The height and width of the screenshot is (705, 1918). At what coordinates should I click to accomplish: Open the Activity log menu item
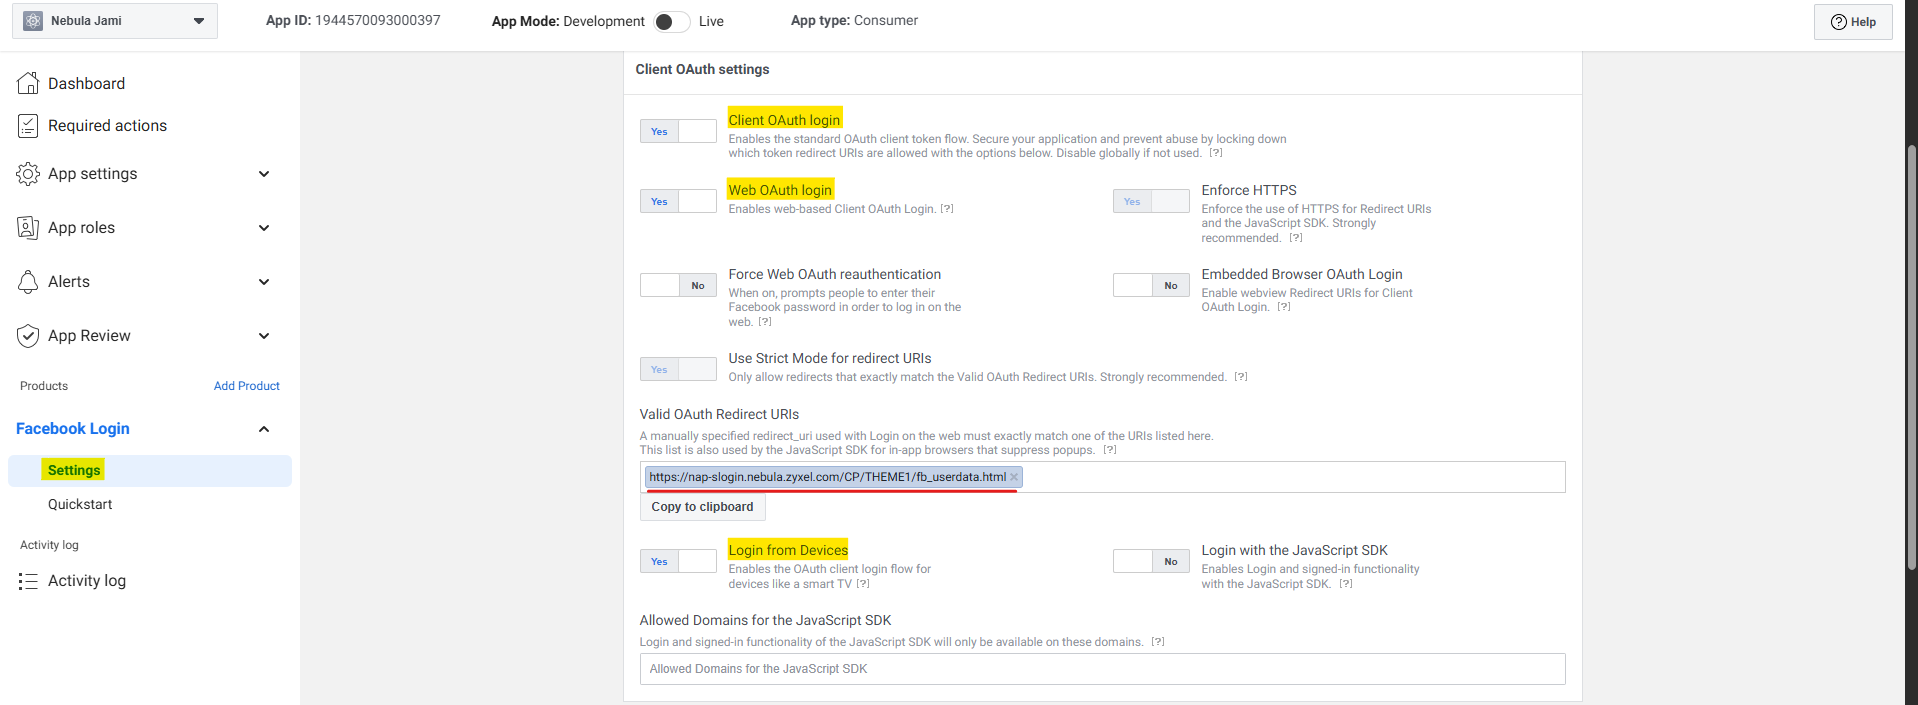tap(87, 581)
